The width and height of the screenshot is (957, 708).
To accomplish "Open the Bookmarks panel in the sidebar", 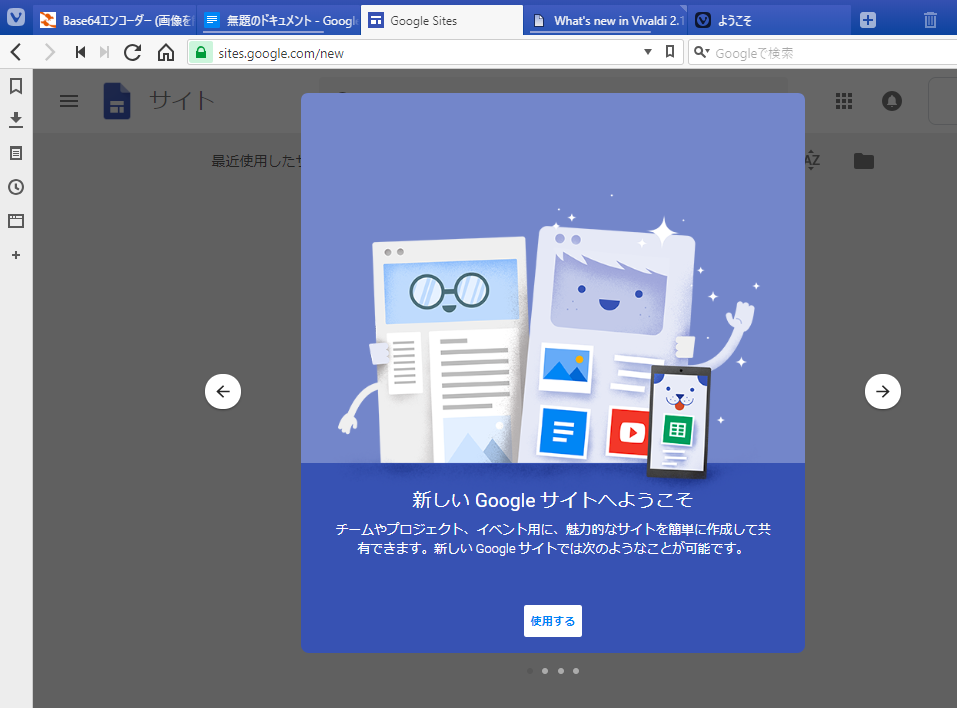I will tap(15, 86).
